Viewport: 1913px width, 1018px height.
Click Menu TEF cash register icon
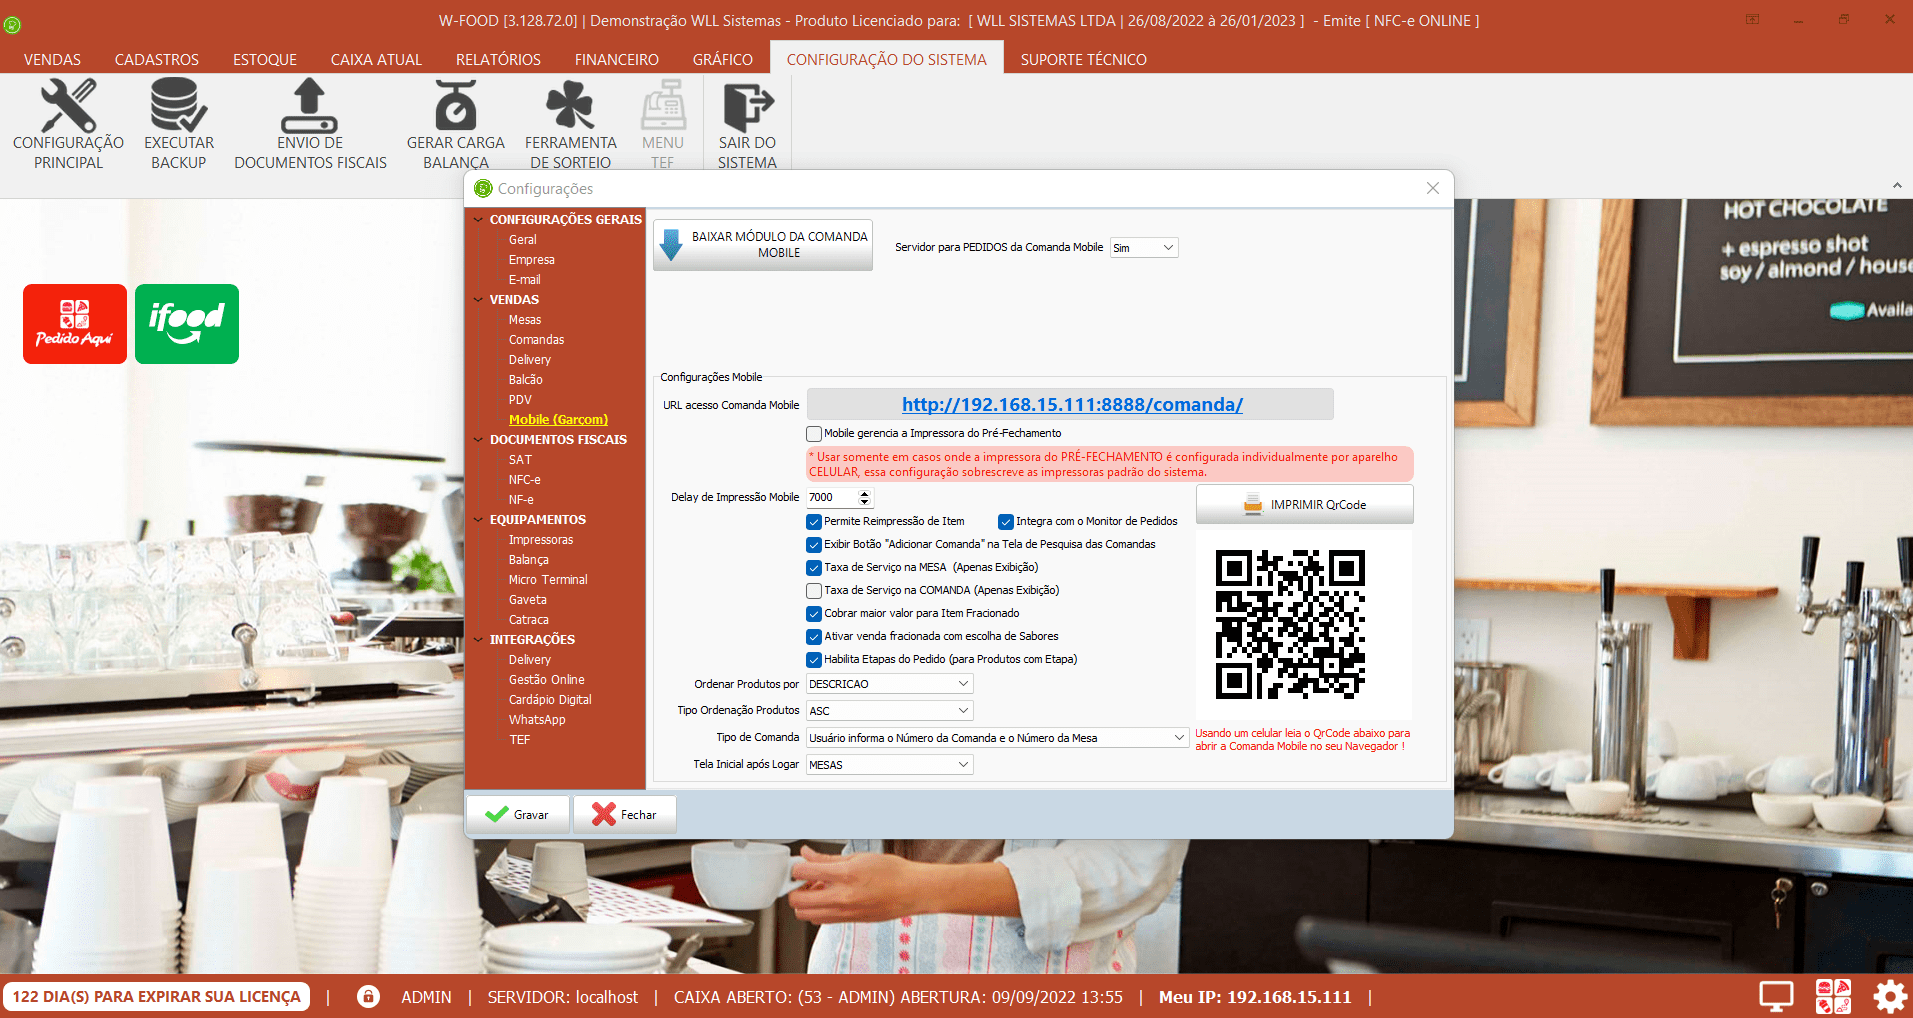pyautogui.click(x=663, y=106)
